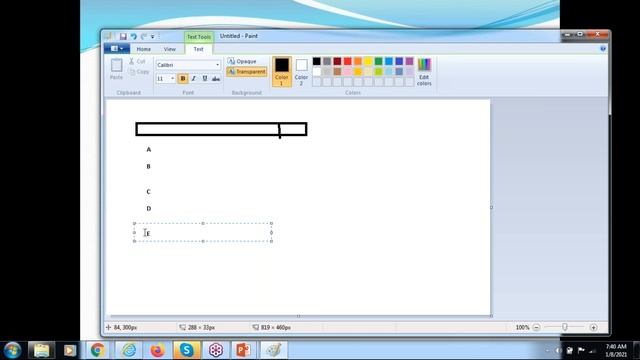Viewport: 640px width, 360px height.
Task: Pick the purple swatch in top row
Action: tap(409, 61)
